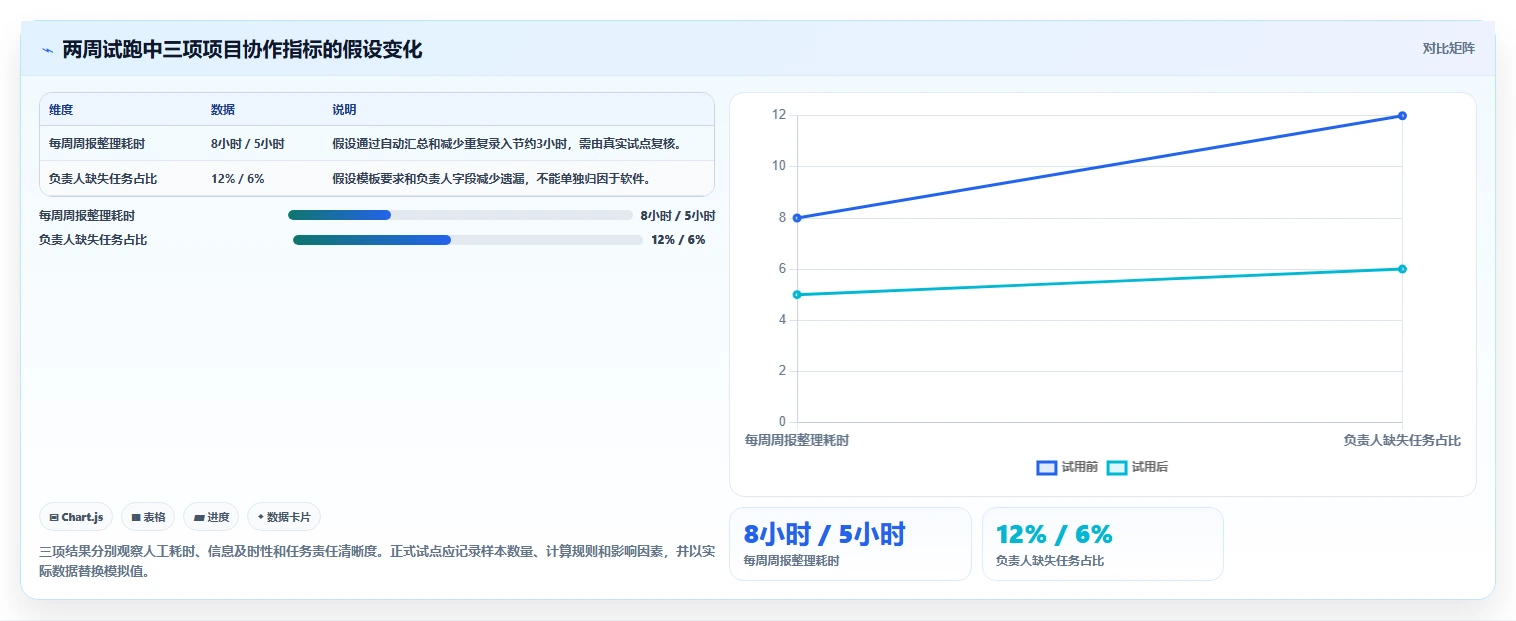Open the 12% / 6% data card
1516x621 pixels.
pyautogui.click(x=1103, y=544)
